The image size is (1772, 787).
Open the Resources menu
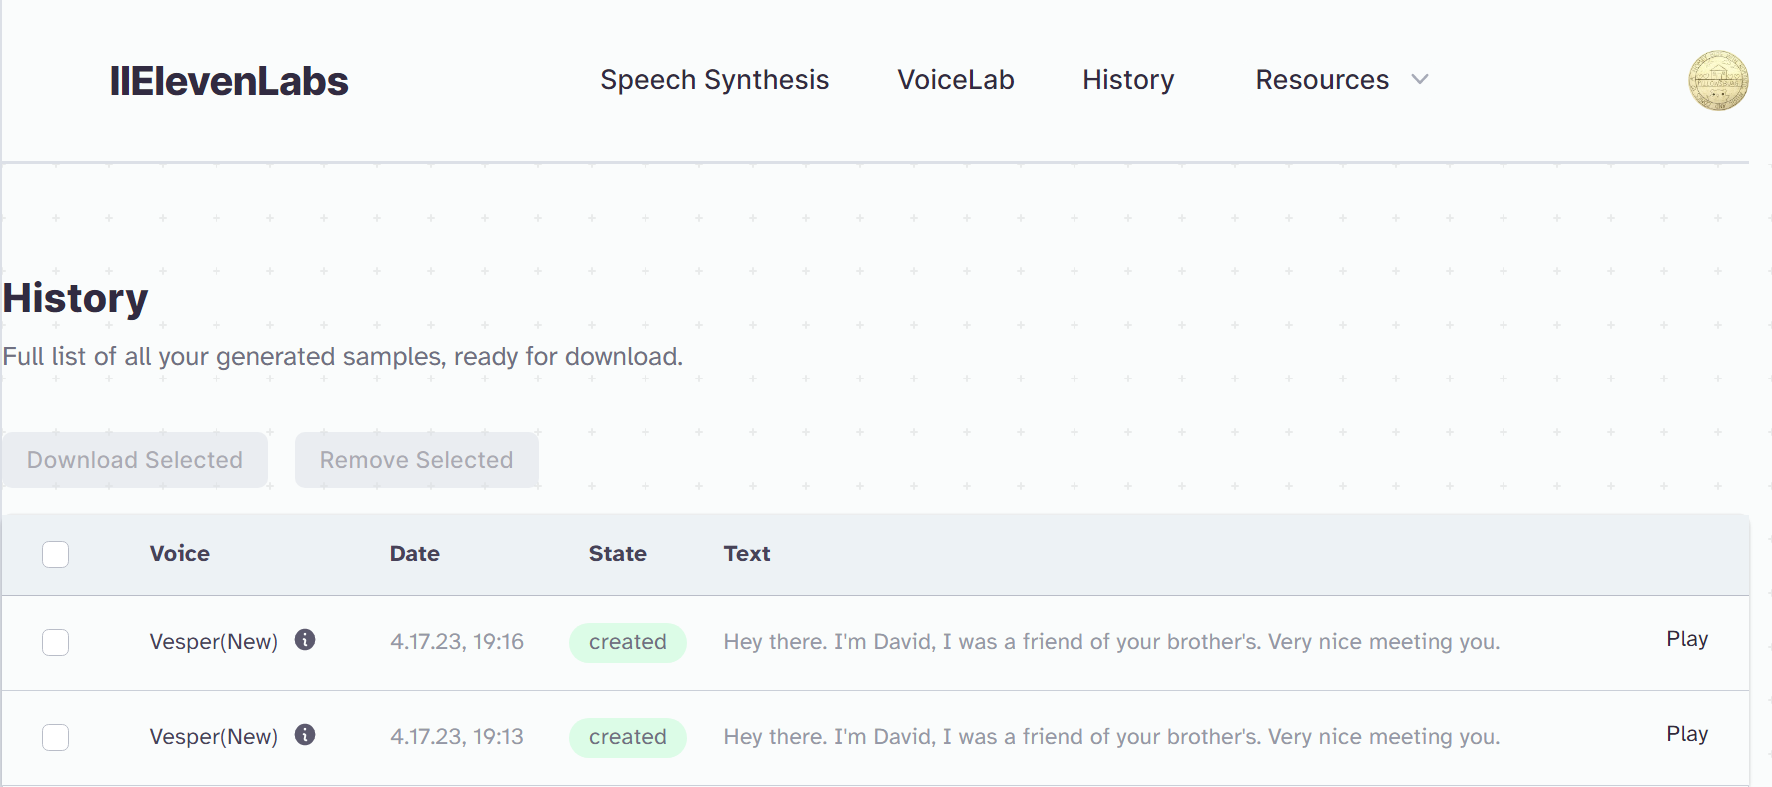coord(1322,80)
